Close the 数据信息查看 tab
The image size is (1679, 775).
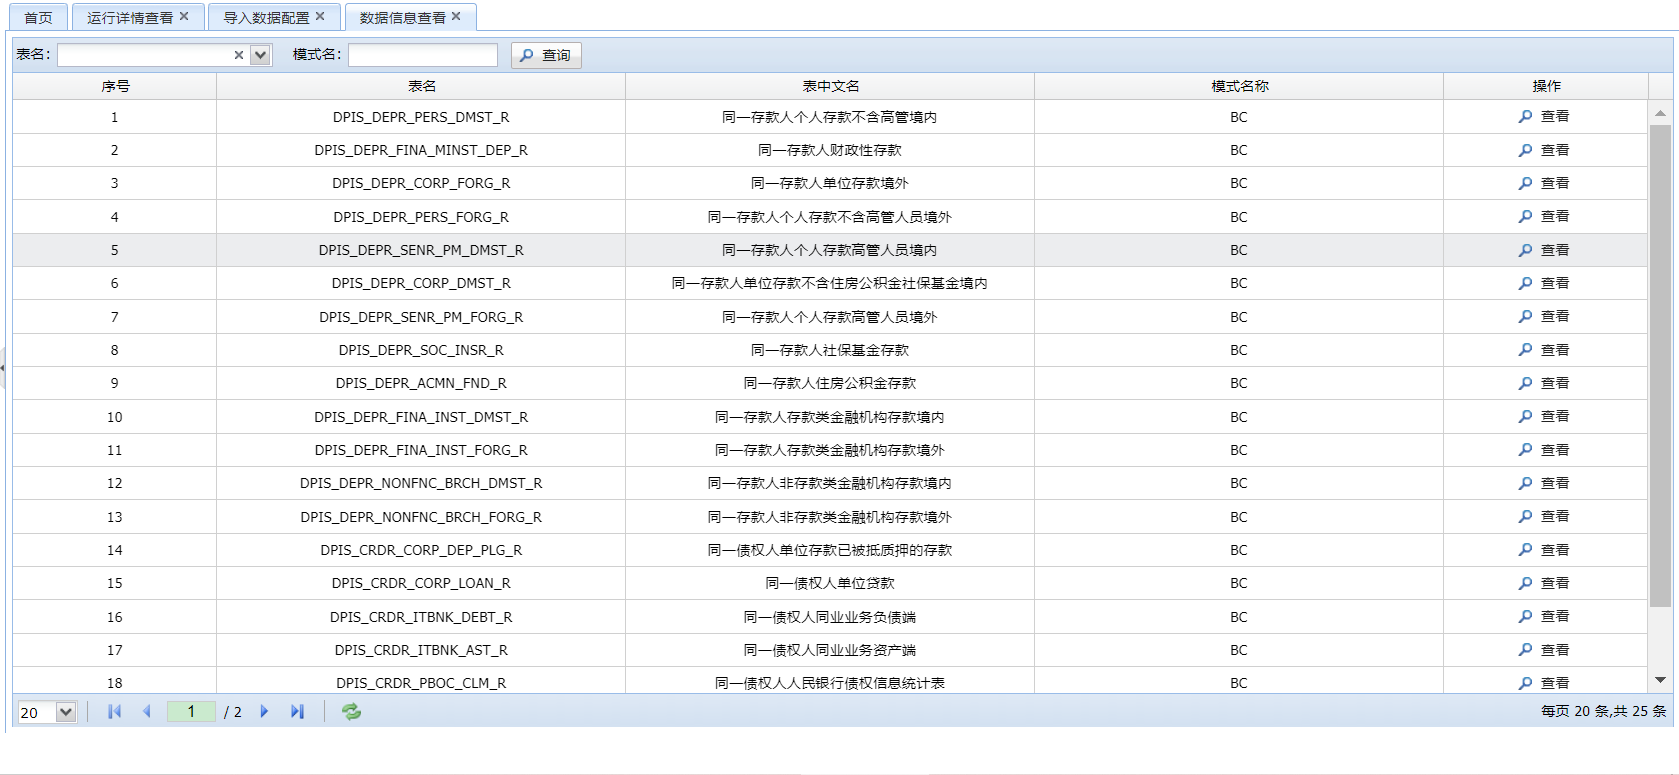pyautogui.click(x=456, y=17)
